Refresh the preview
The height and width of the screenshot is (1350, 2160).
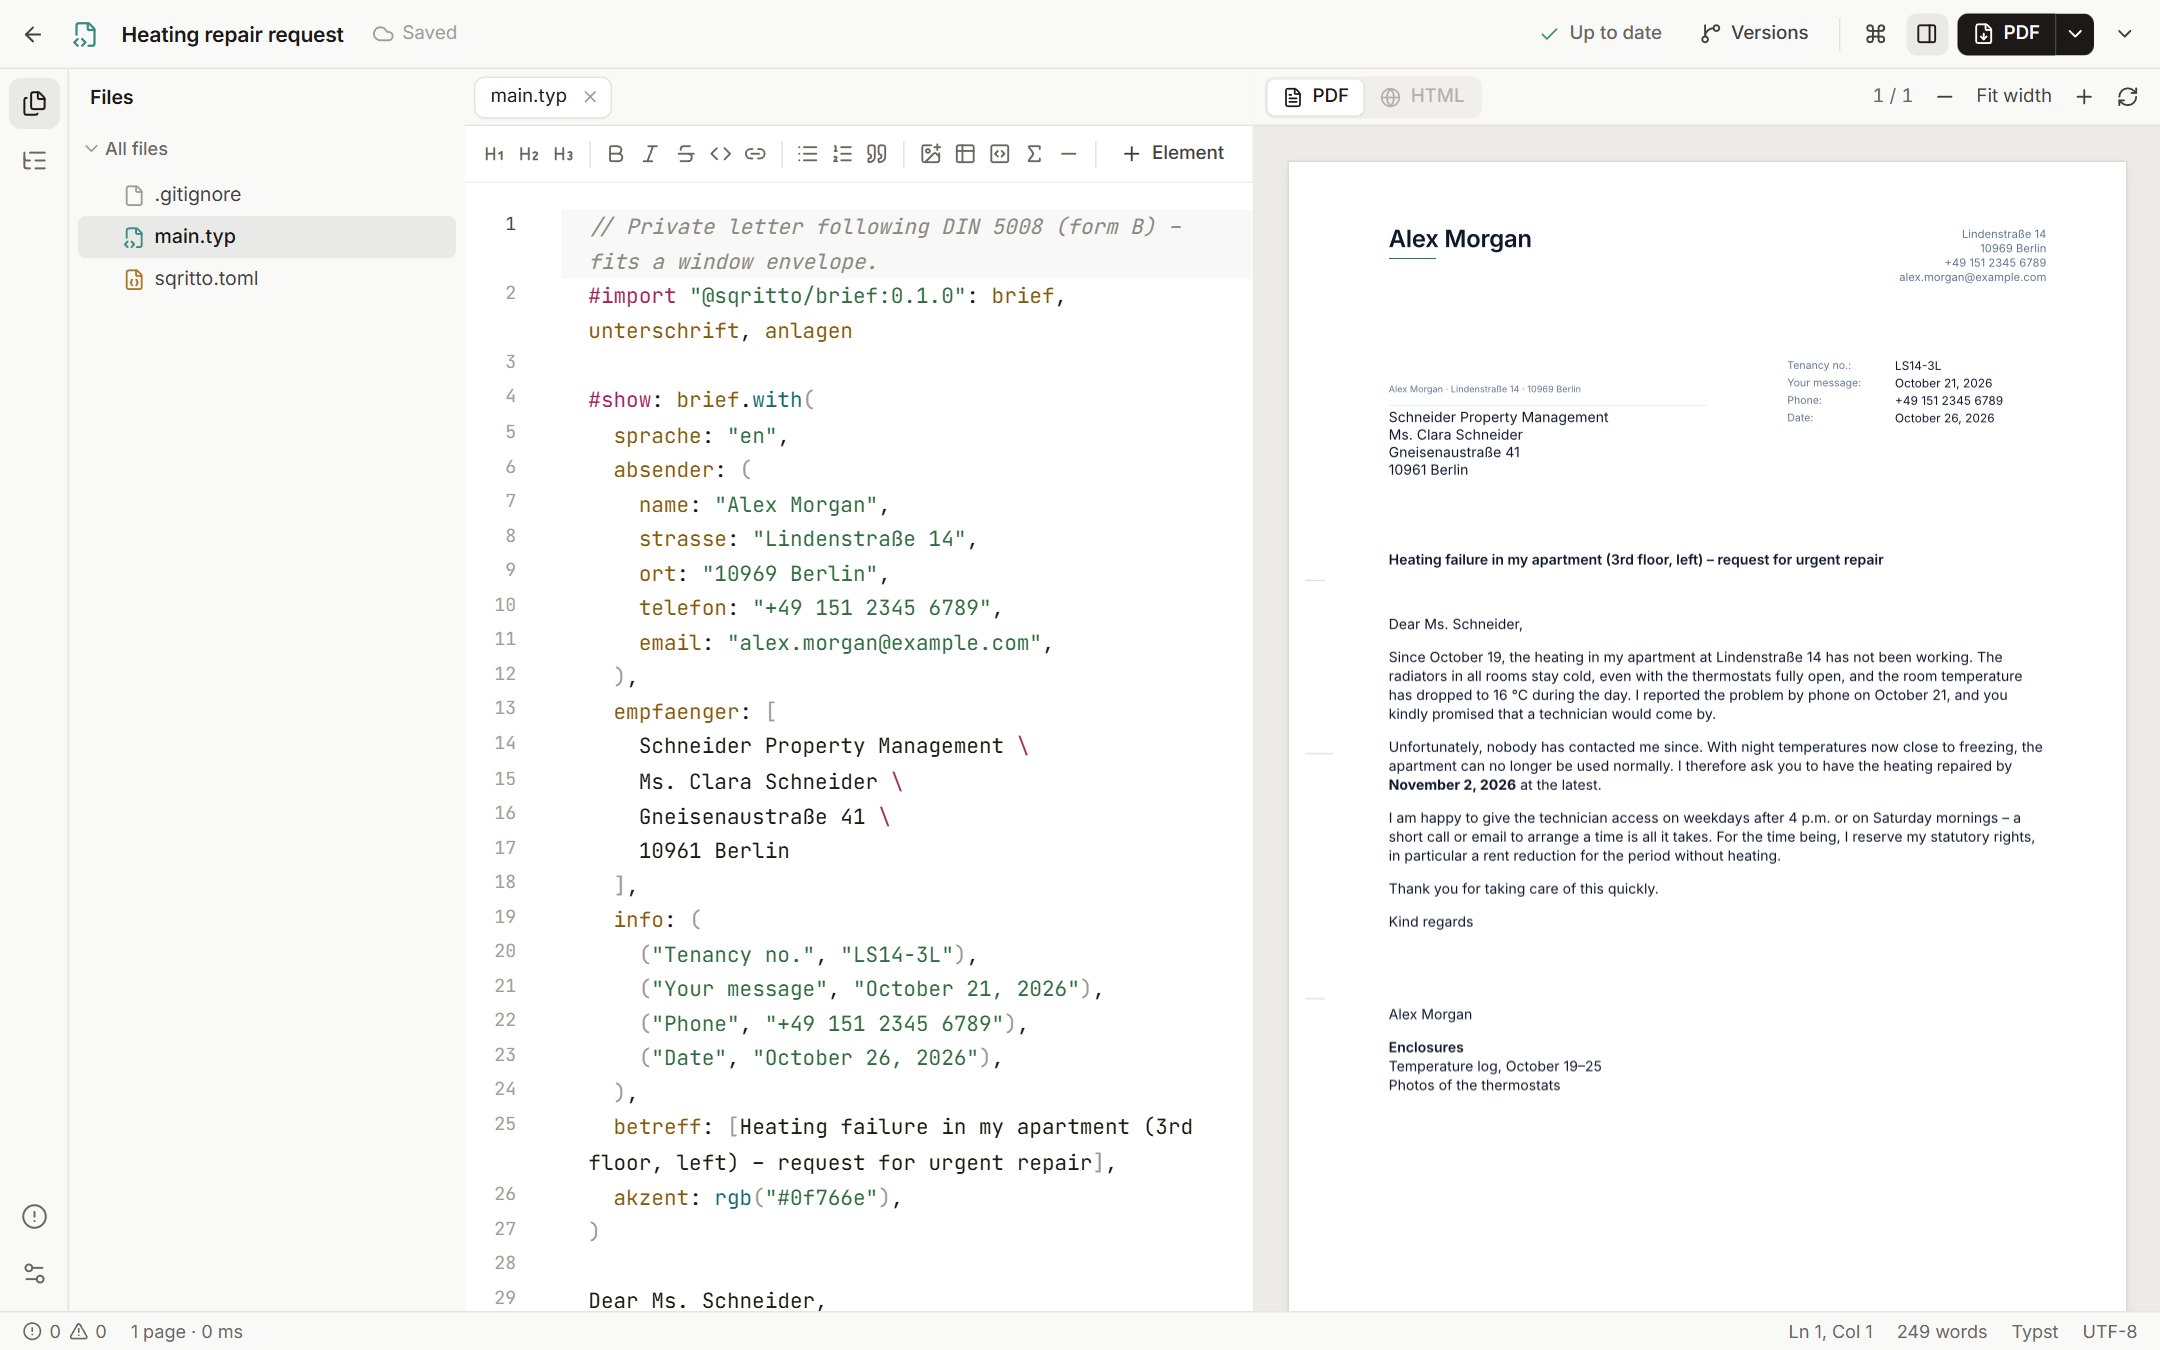pyautogui.click(x=2128, y=97)
